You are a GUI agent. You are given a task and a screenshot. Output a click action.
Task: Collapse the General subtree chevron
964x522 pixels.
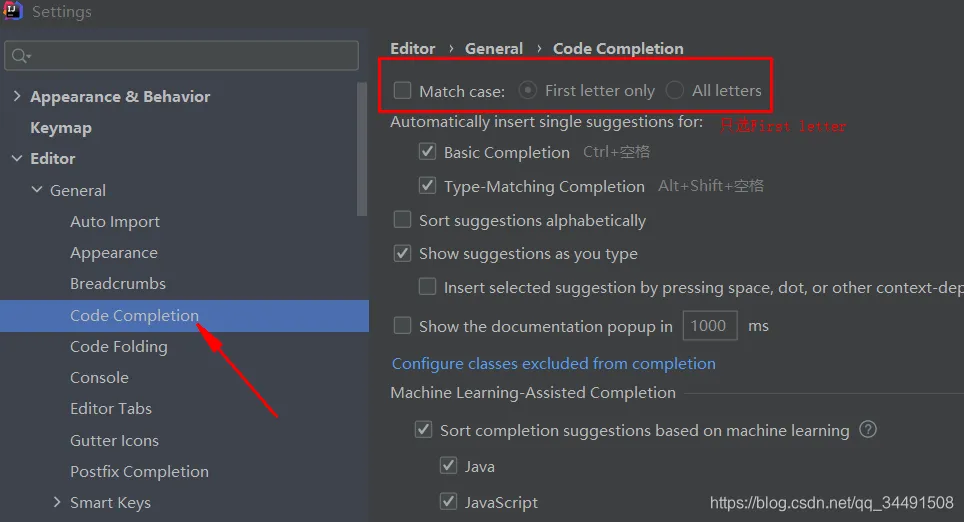37,190
